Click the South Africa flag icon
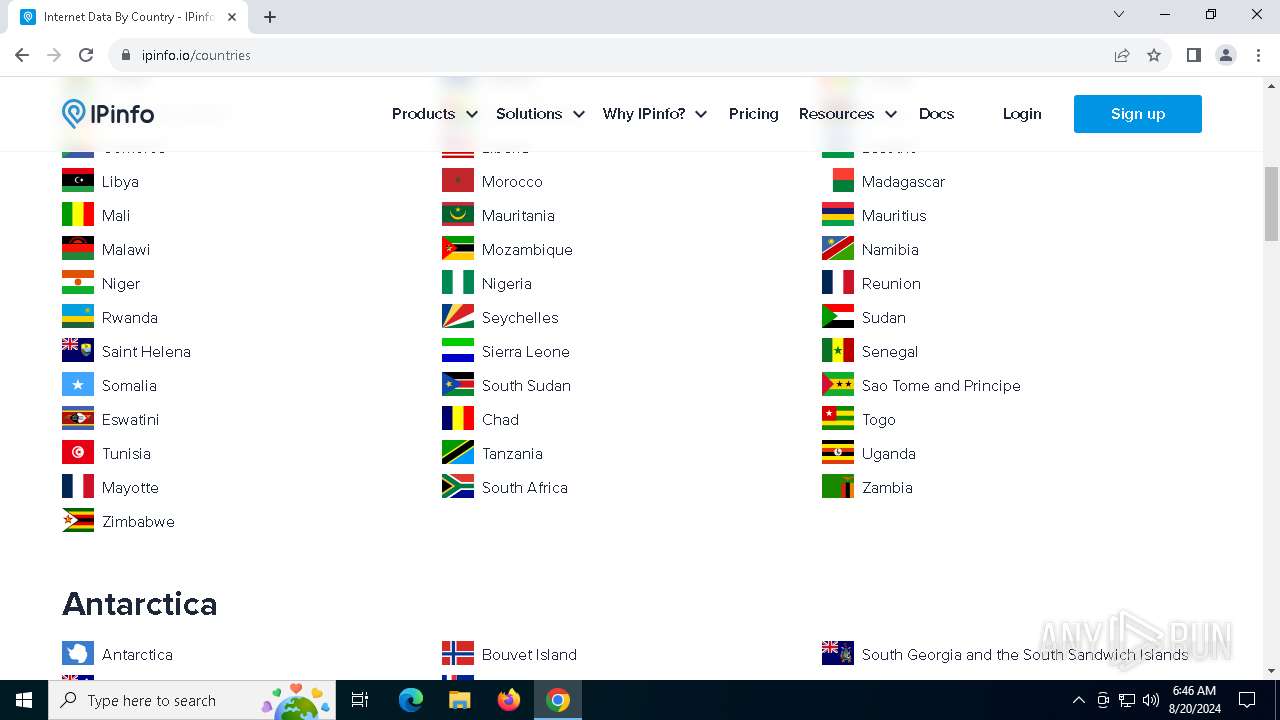 (x=458, y=487)
